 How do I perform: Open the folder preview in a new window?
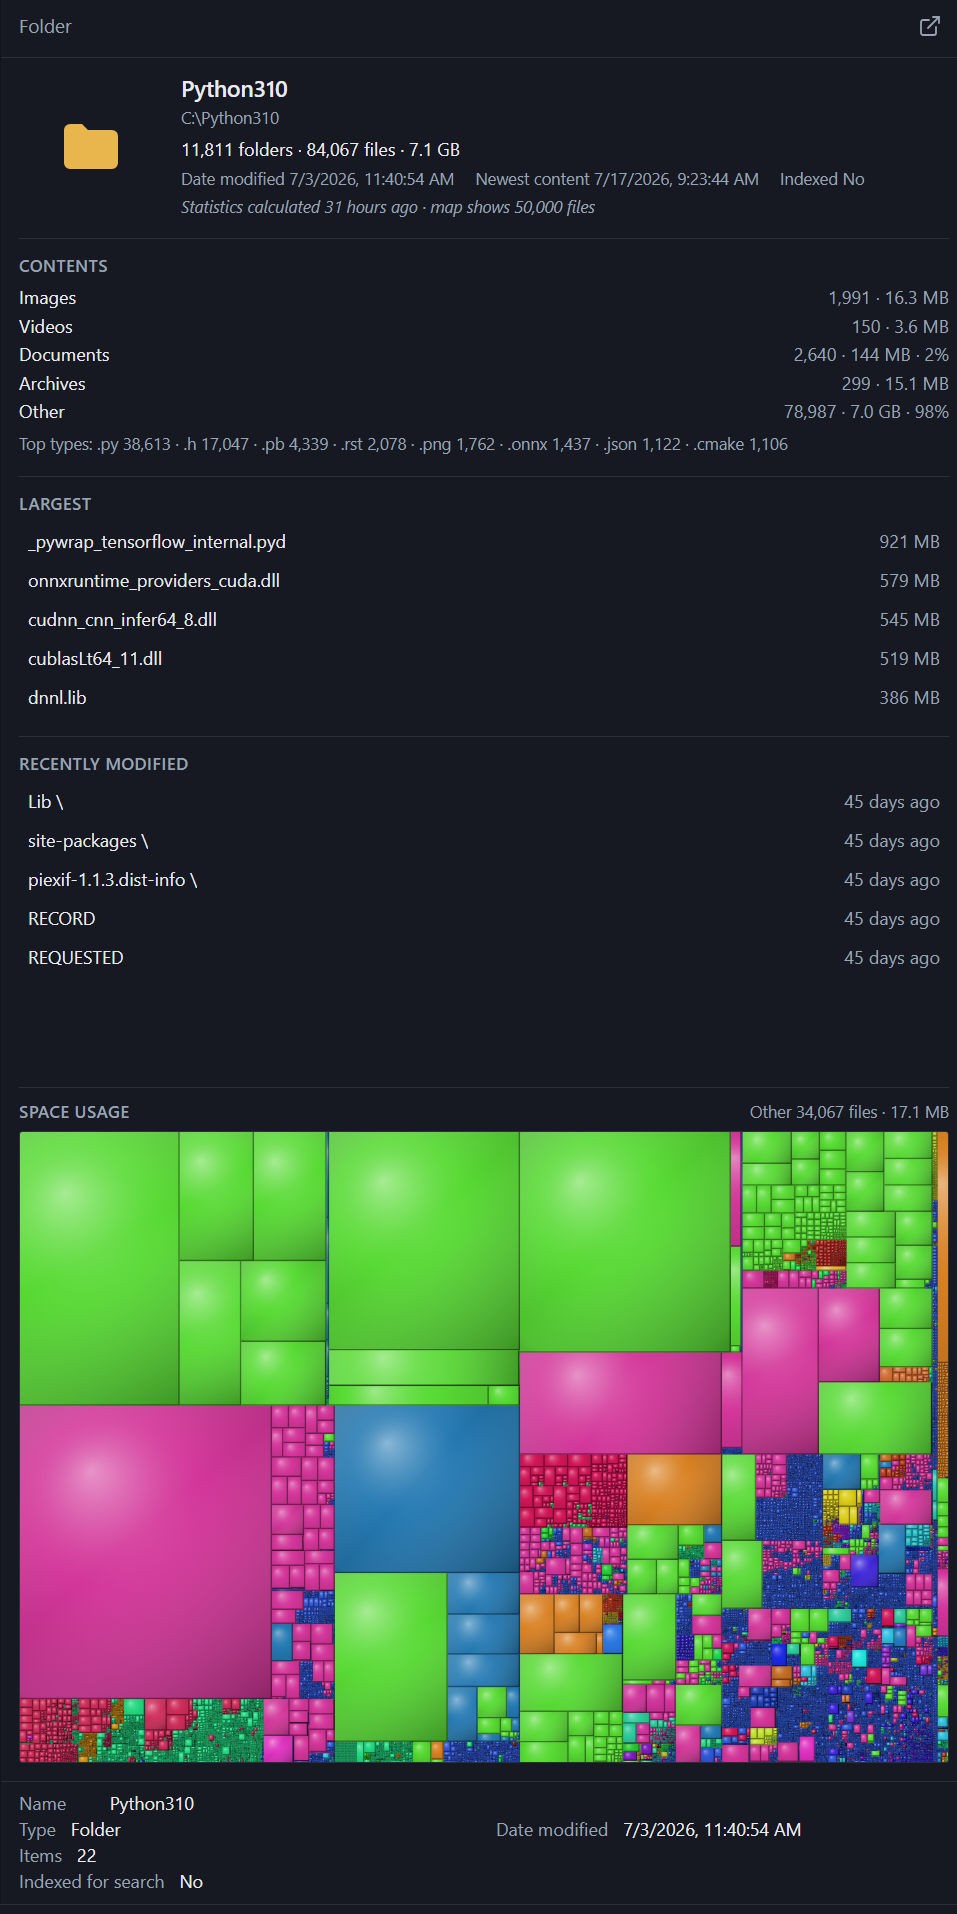(x=929, y=27)
